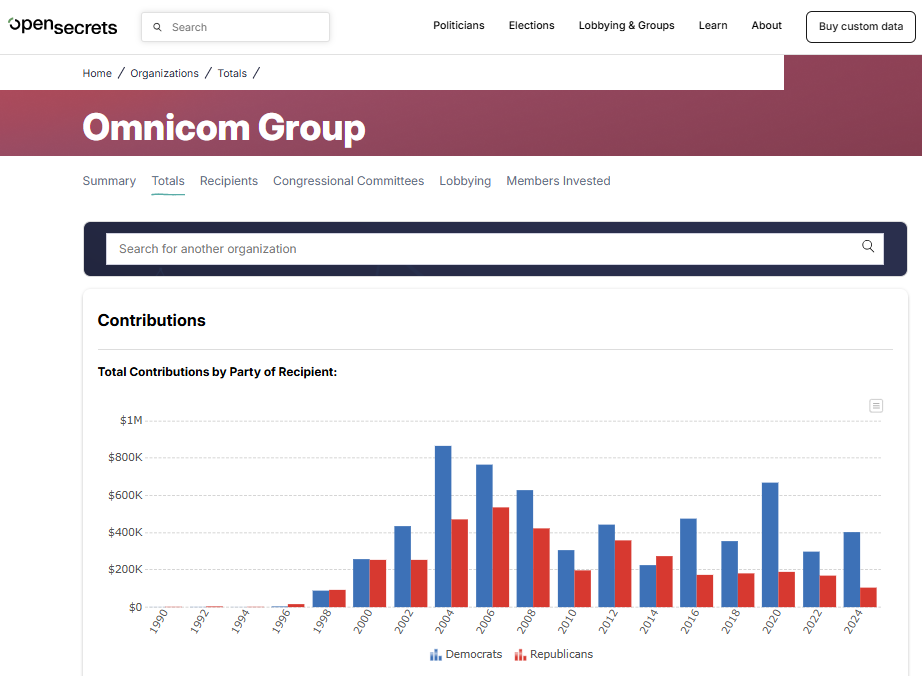Click the organization search magnifier icon
The image size is (922, 676).
868,247
